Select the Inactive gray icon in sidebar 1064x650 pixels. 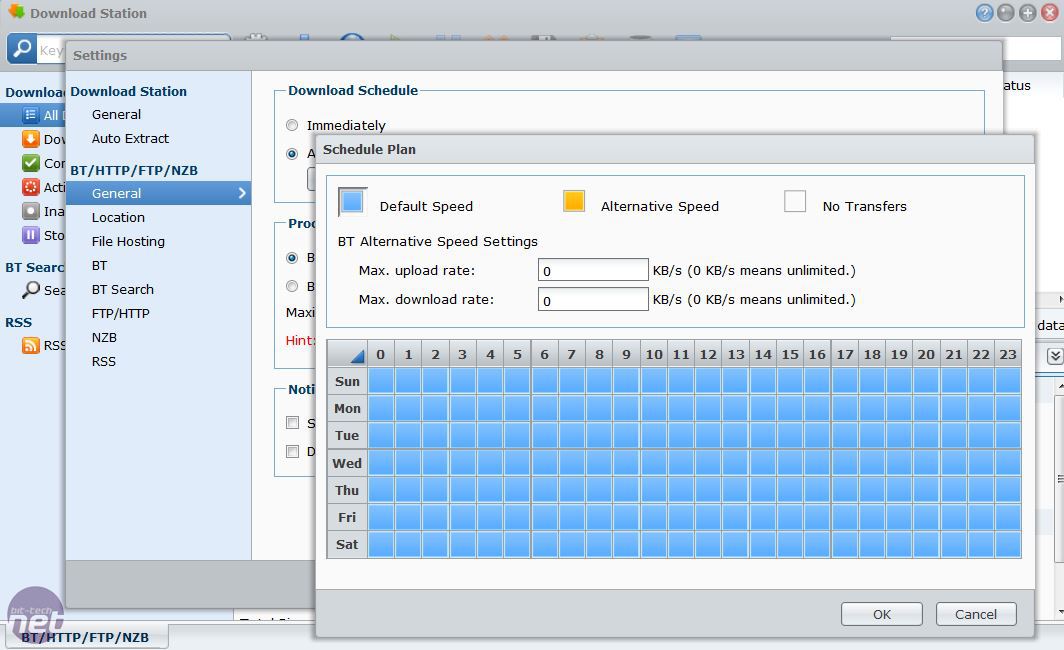point(31,211)
